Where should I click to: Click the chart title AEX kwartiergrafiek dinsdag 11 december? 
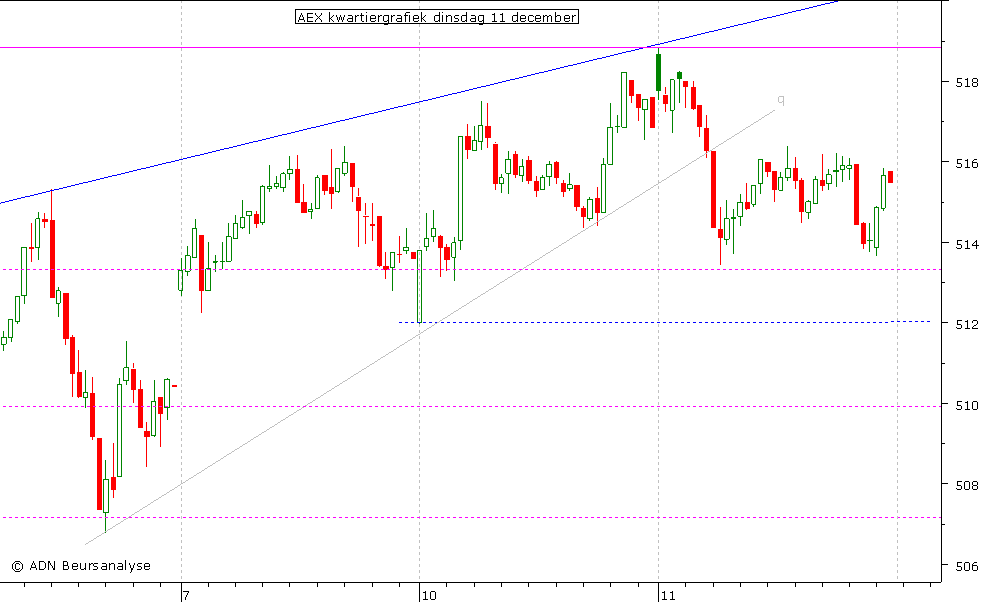[437, 17]
